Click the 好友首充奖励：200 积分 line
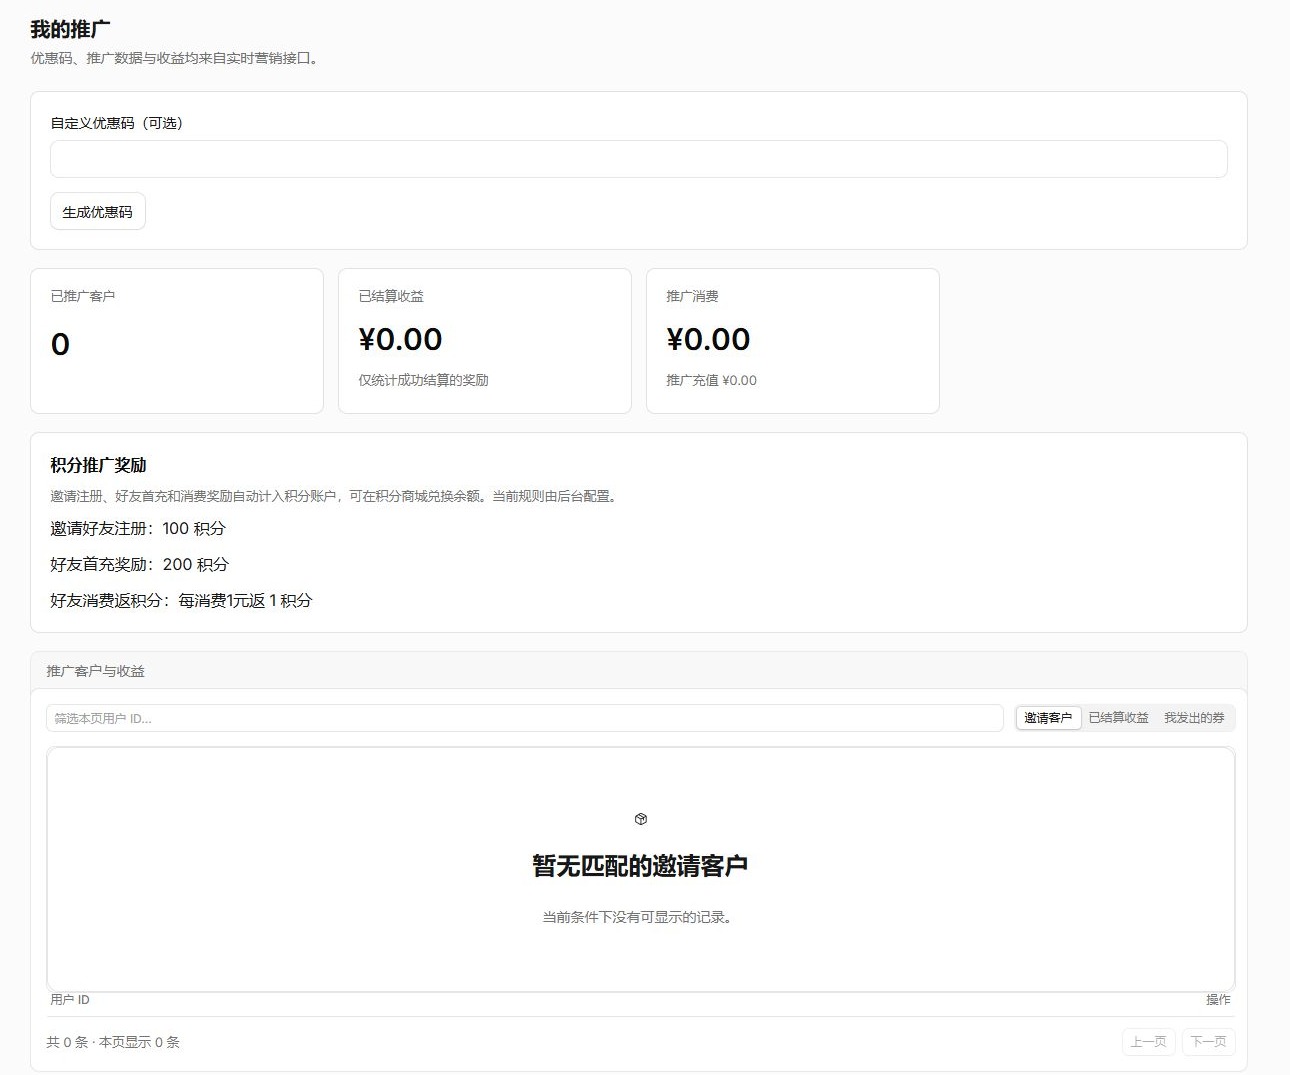 click(140, 564)
